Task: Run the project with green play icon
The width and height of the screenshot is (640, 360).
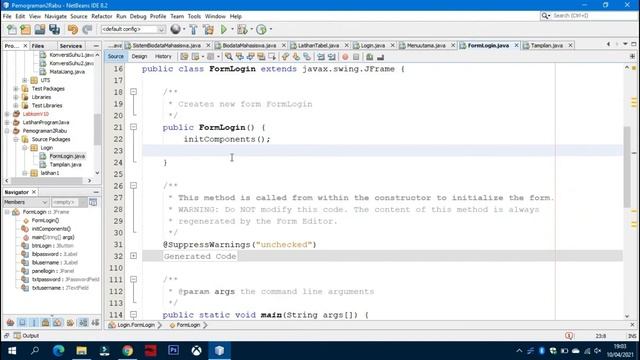Action: click(x=224, y=29)
